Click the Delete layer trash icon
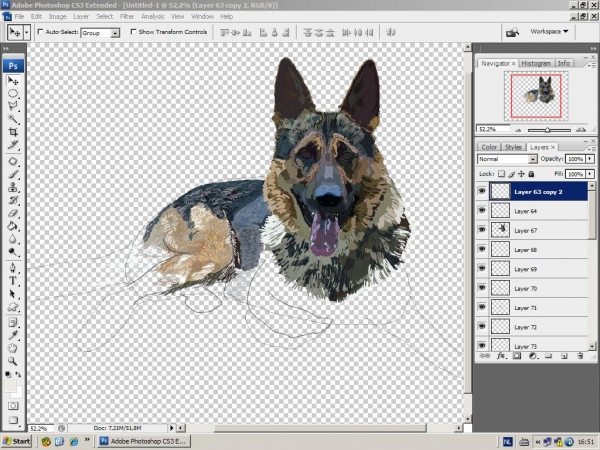This screenshot has width=600, height=450. tap(580, 356)
